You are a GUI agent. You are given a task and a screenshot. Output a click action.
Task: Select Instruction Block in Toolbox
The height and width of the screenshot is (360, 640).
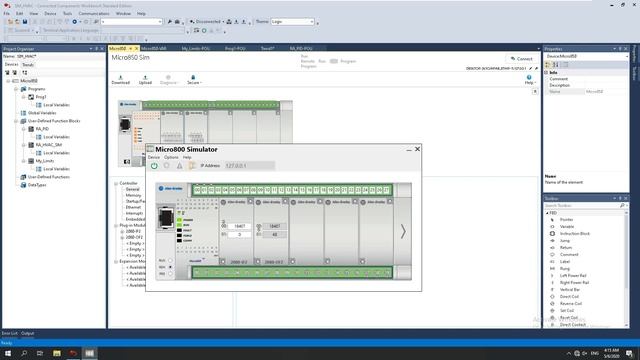point(575,233)
